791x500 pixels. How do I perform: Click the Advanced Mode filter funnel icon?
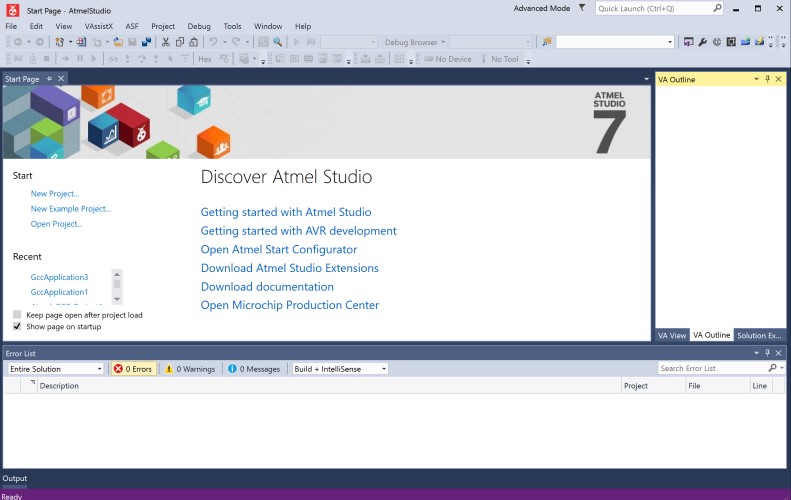(582, 8)
